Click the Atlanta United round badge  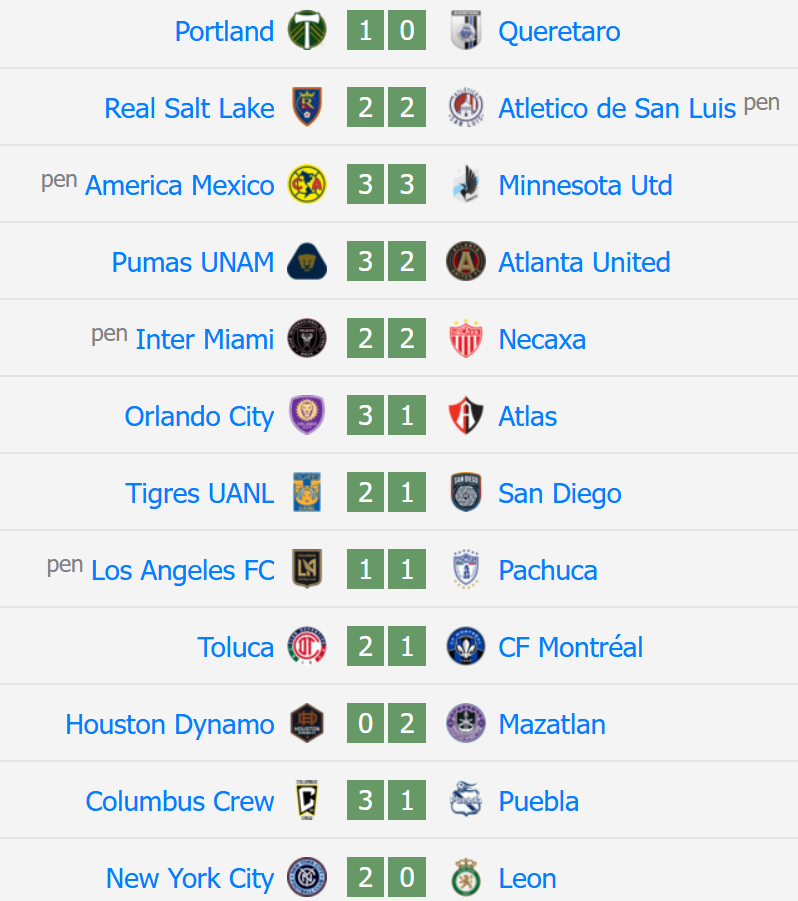point(466,261)
